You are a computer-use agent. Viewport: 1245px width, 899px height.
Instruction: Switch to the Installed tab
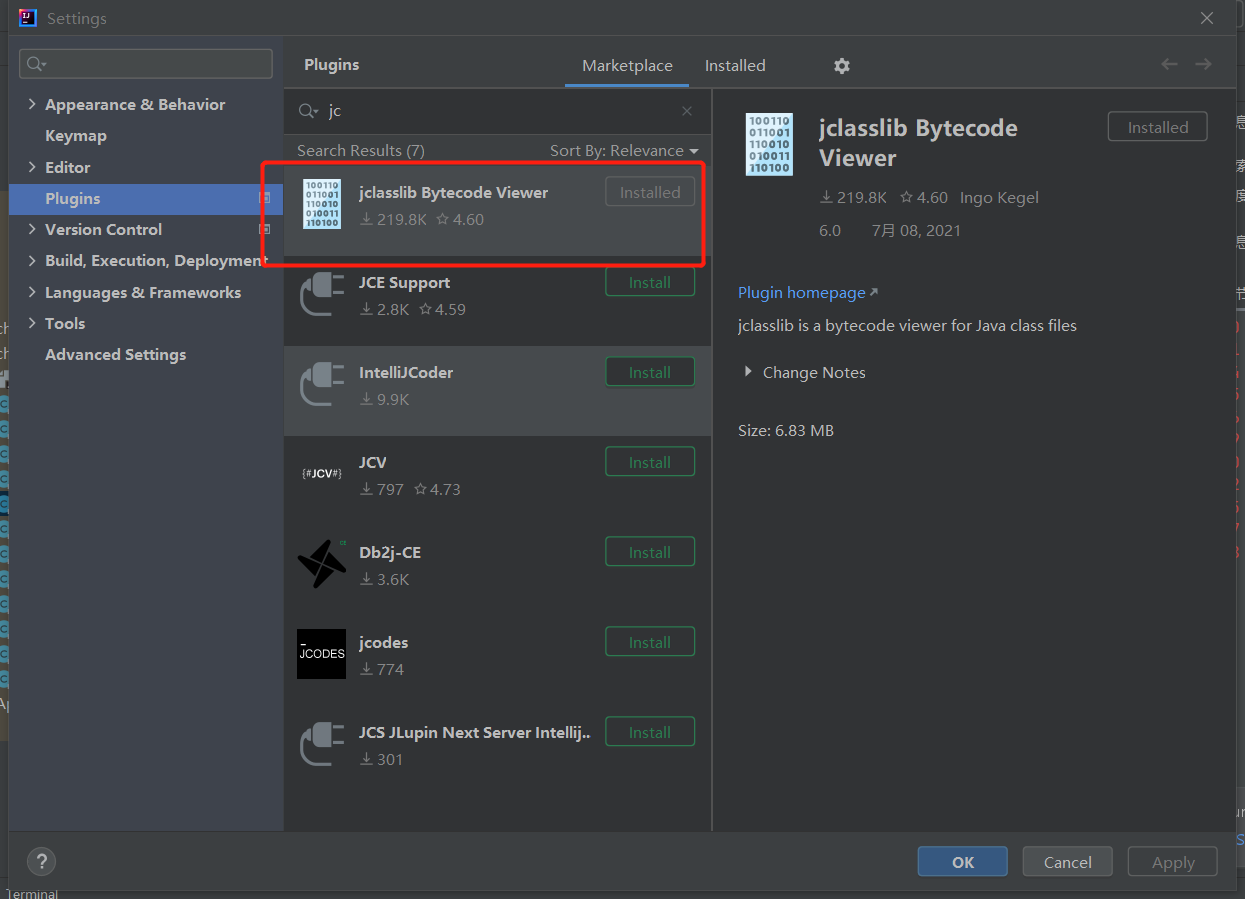pyautogui.click(x=735, y=66)
